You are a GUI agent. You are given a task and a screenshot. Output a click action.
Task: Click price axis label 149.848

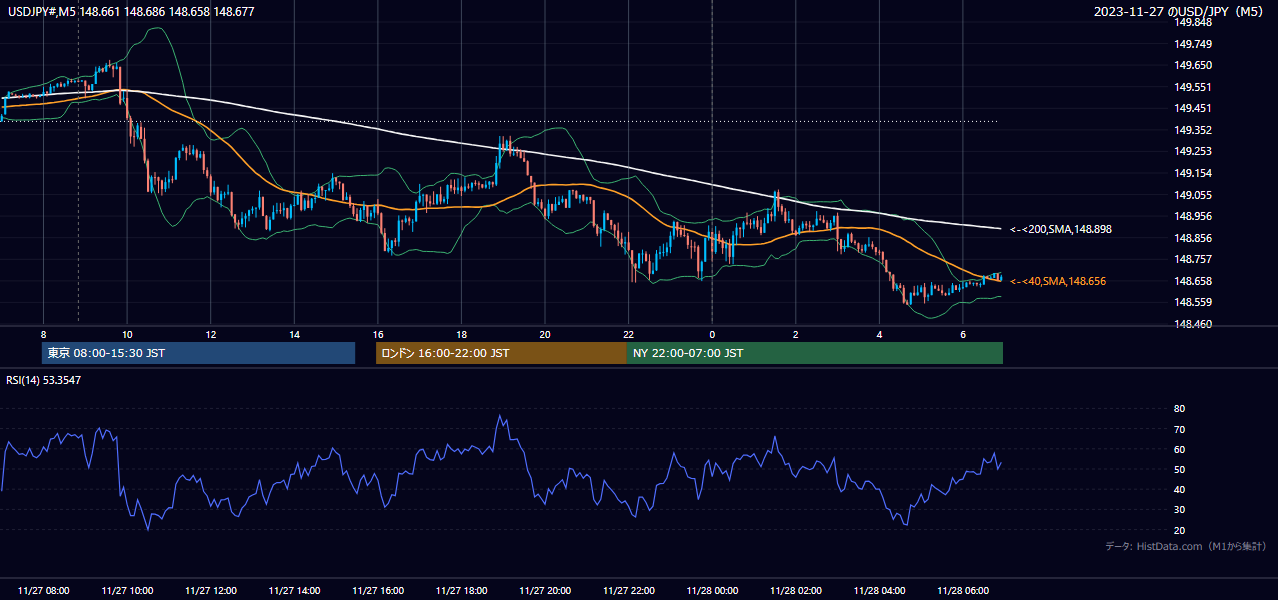point(1194,22)
